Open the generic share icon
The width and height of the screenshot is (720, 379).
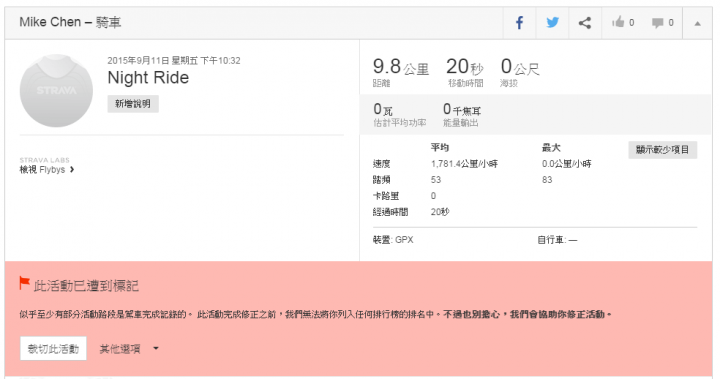[x=585, y=23]
